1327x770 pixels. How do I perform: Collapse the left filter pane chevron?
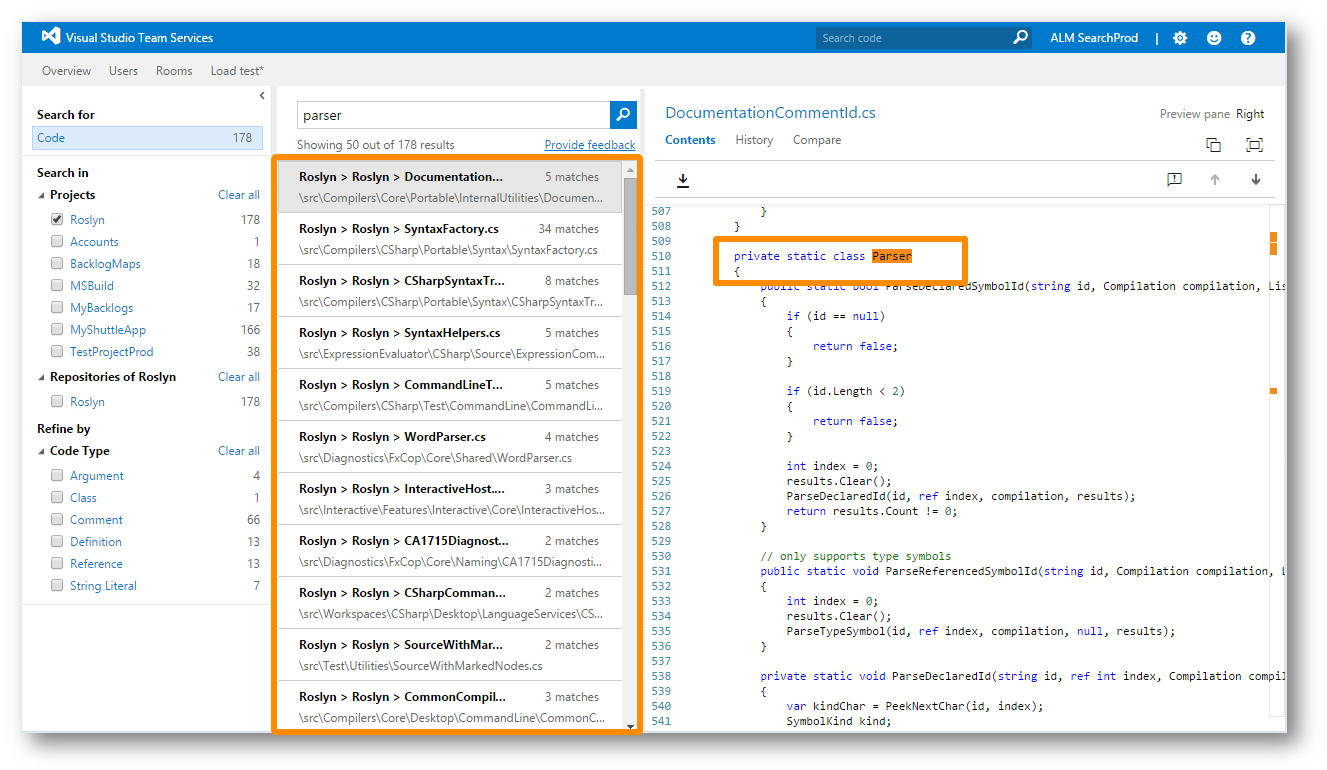[262, 96]
